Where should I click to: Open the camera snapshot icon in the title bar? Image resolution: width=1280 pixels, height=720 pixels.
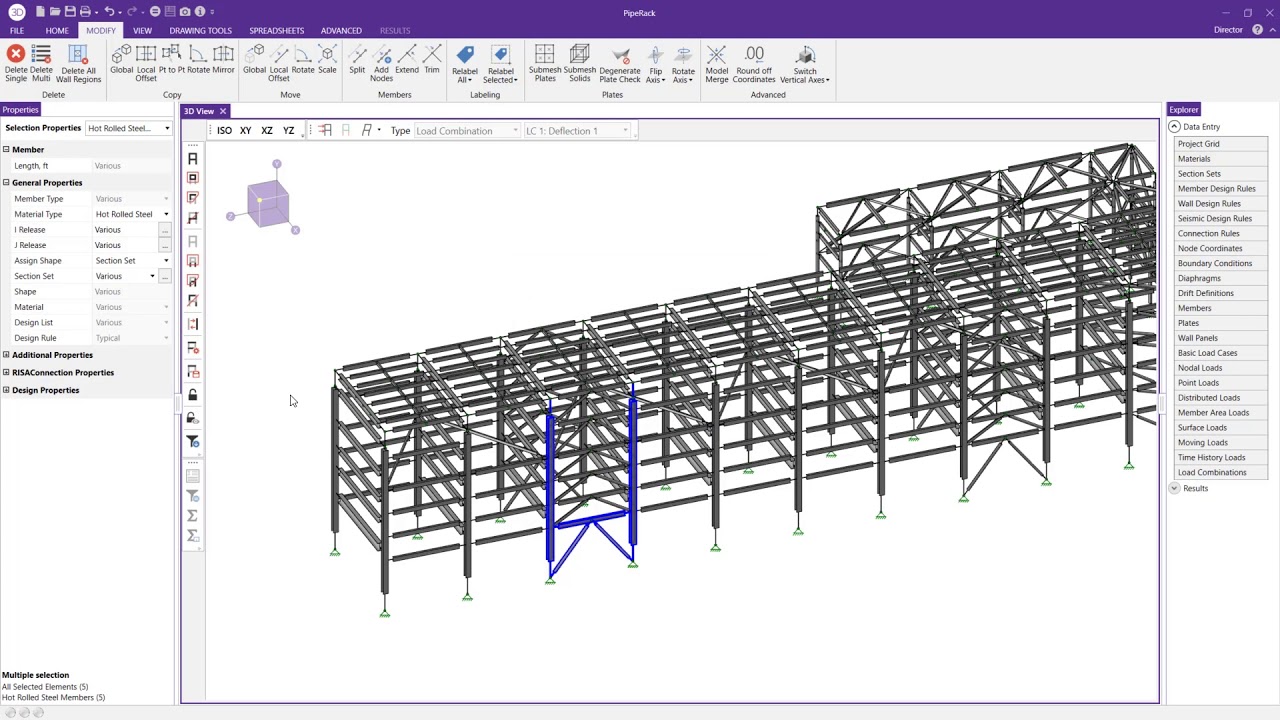click(185, 12)
